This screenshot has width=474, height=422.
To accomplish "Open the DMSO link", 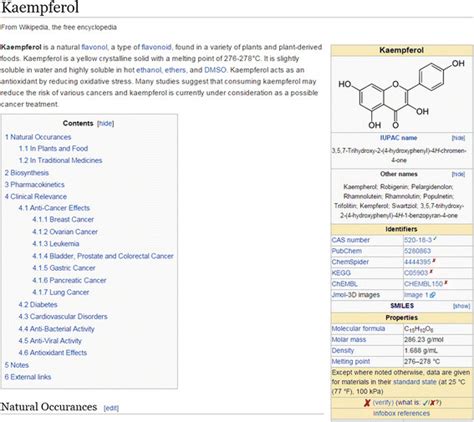I will coord(215,70).
